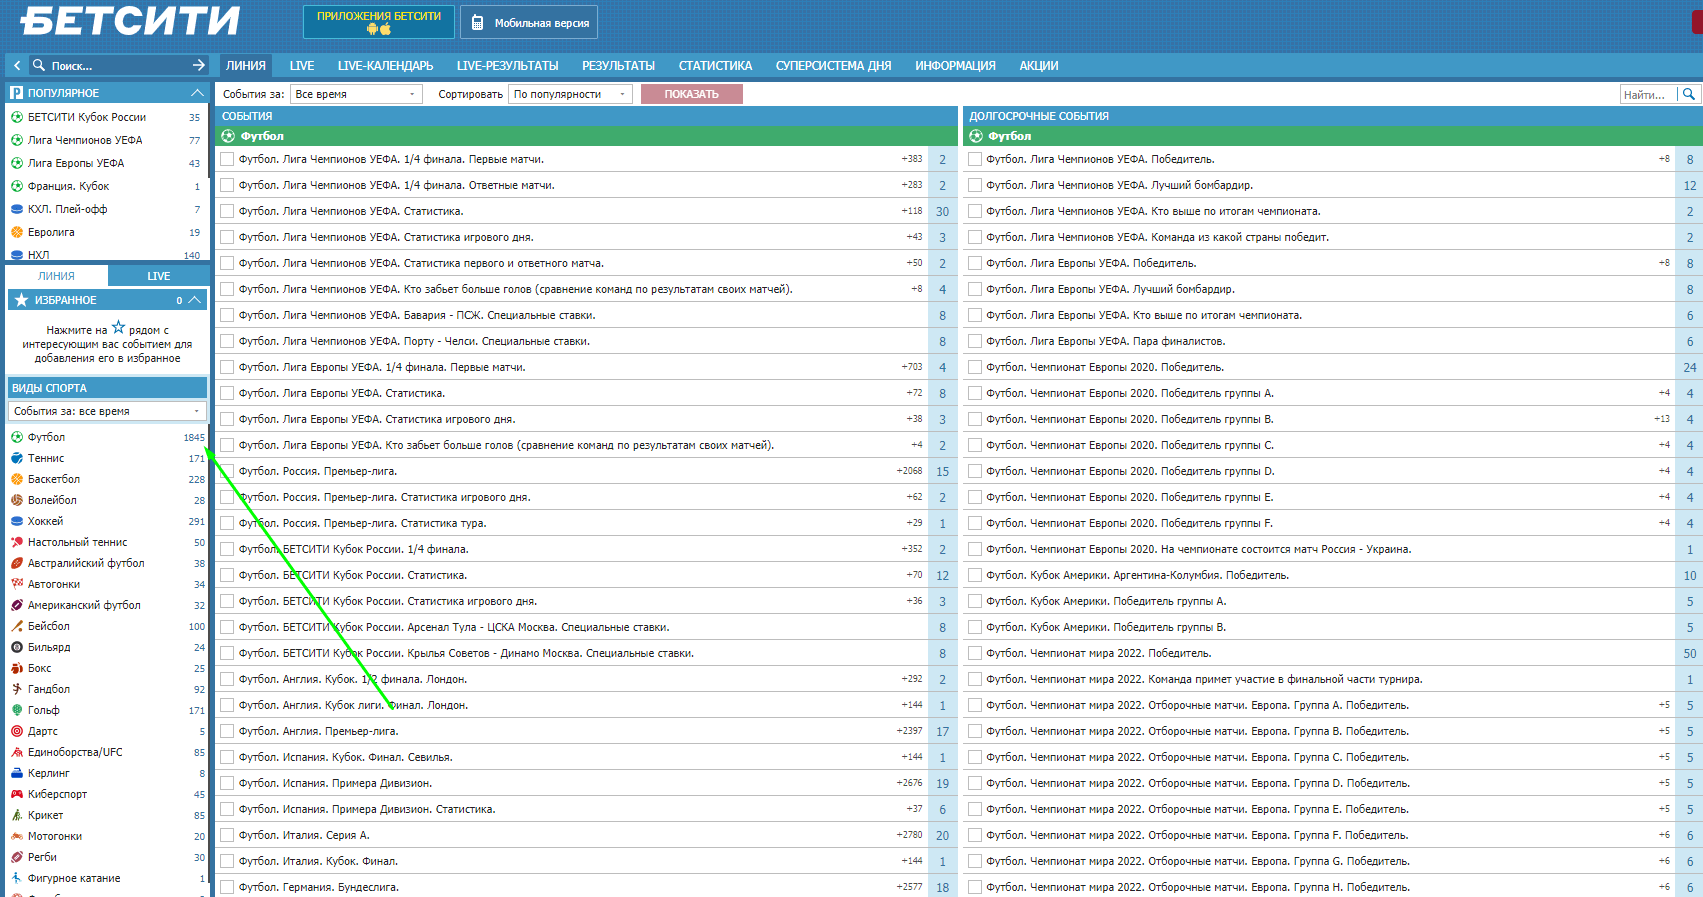Tick the checkbox for Россия. Премьер-лига.

tap(227, 471)
